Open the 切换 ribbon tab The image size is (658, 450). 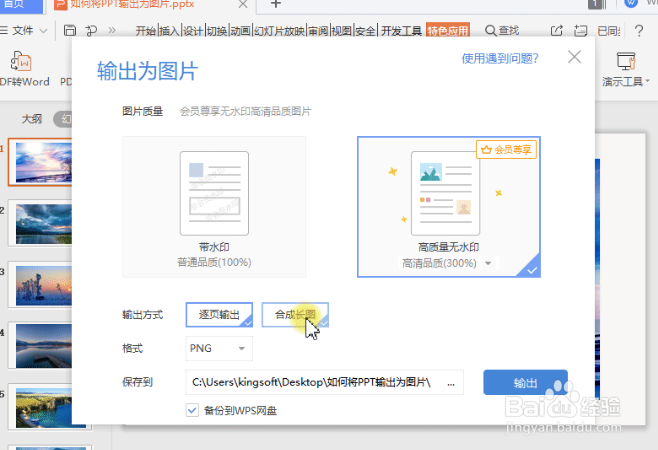click(217, 31)
